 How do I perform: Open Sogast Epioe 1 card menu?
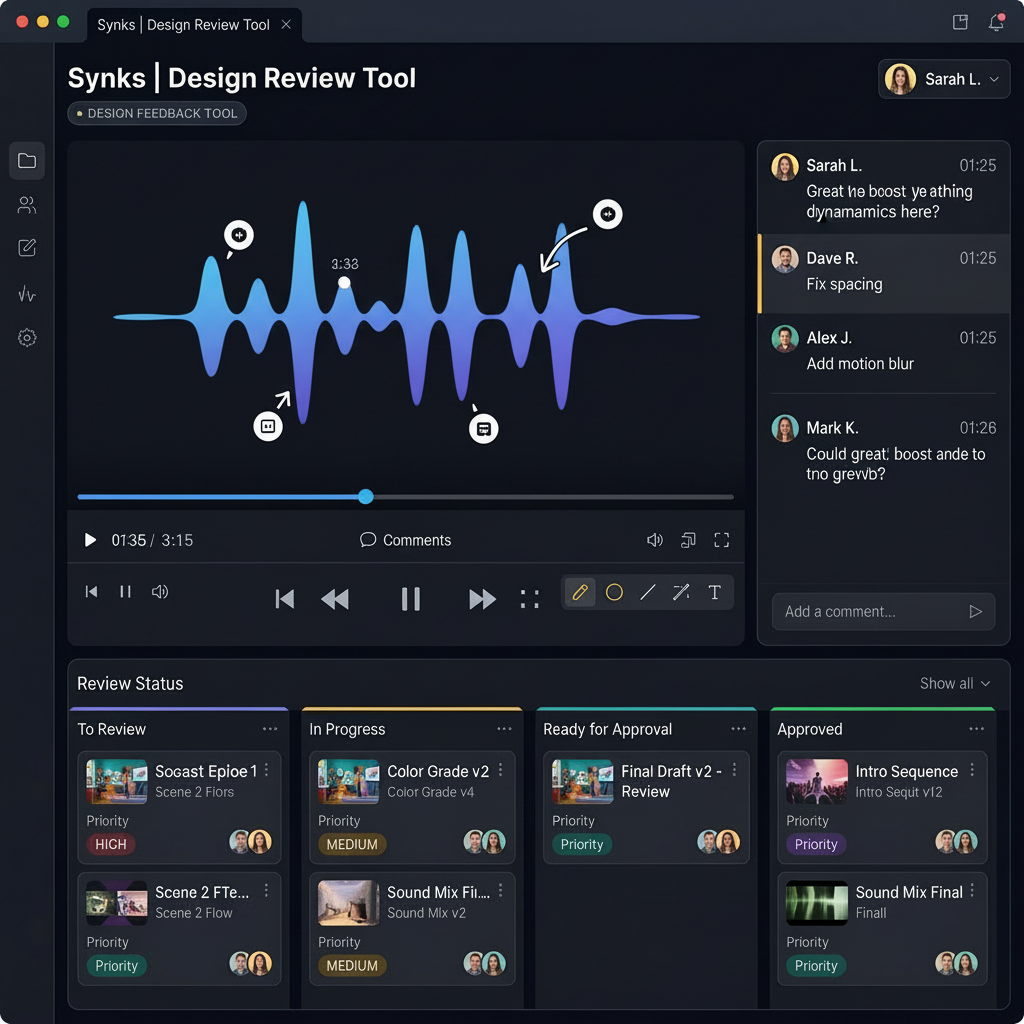[266, 771]
